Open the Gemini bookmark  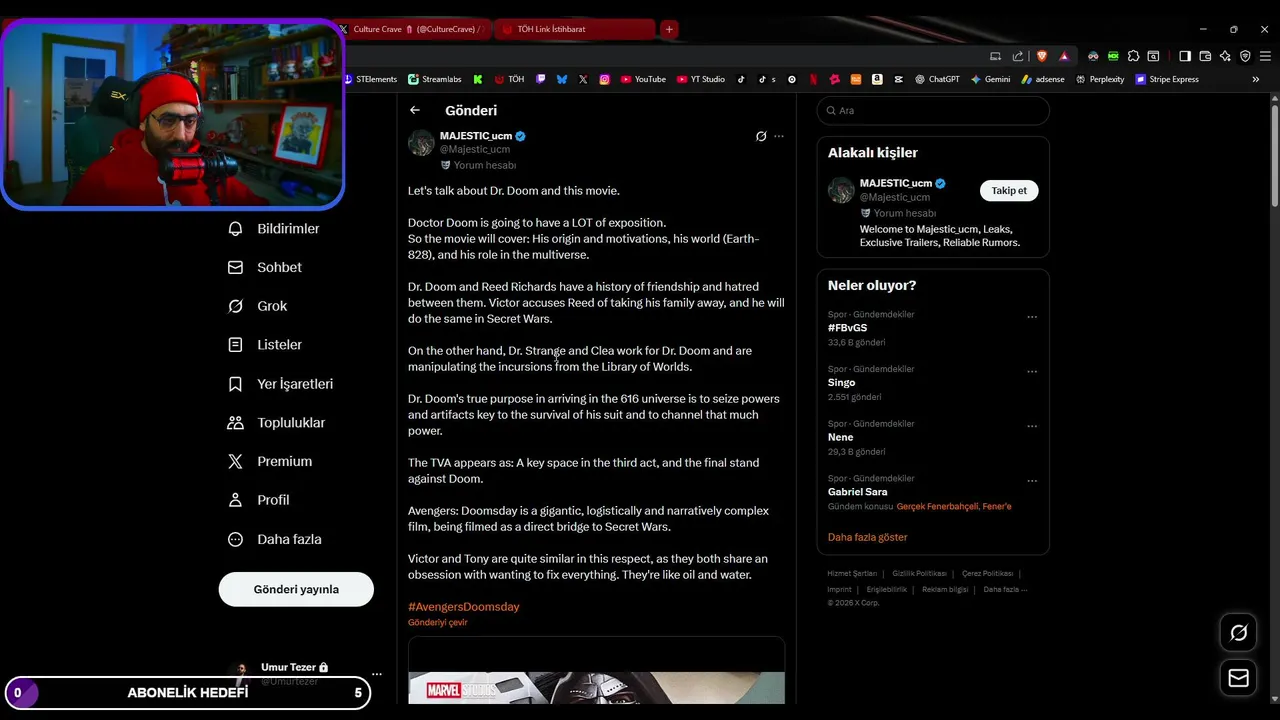point(990,79)
